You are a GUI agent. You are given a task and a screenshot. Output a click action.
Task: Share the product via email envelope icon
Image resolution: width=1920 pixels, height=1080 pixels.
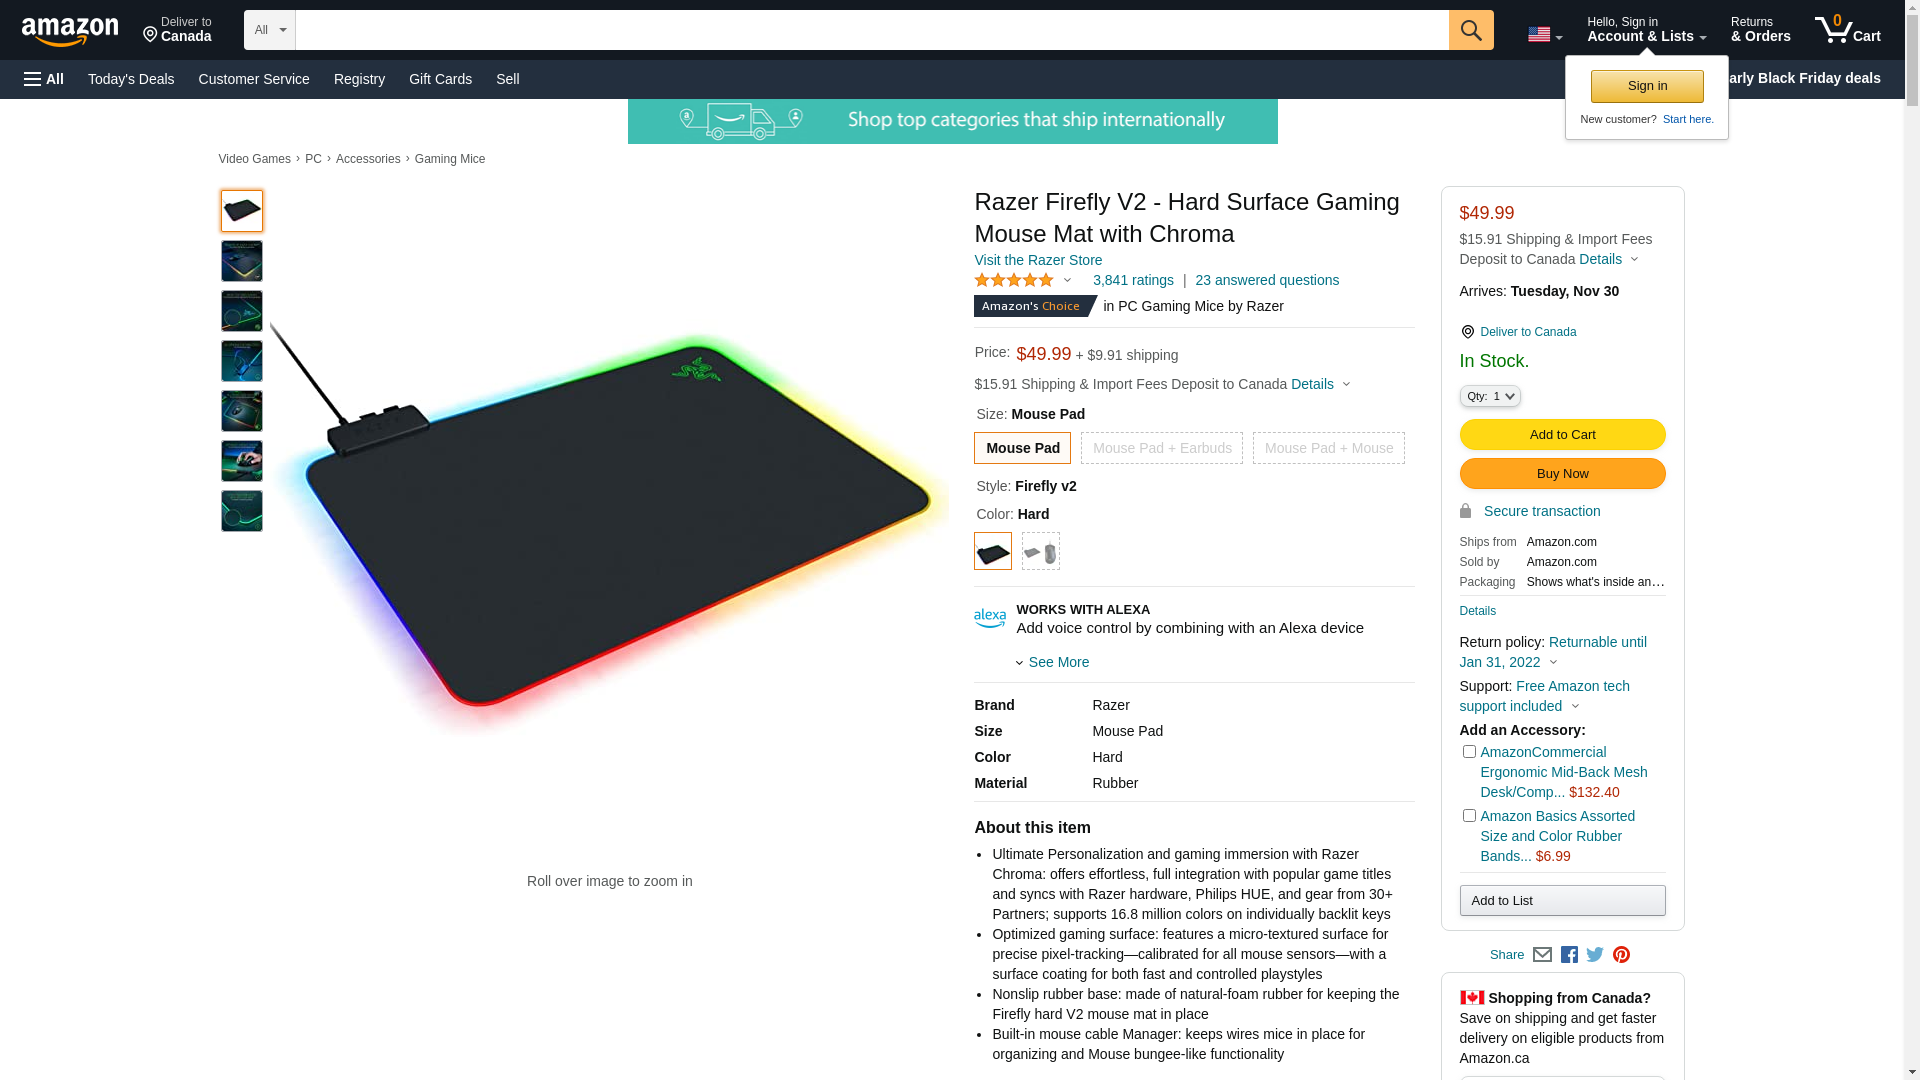1542,955
